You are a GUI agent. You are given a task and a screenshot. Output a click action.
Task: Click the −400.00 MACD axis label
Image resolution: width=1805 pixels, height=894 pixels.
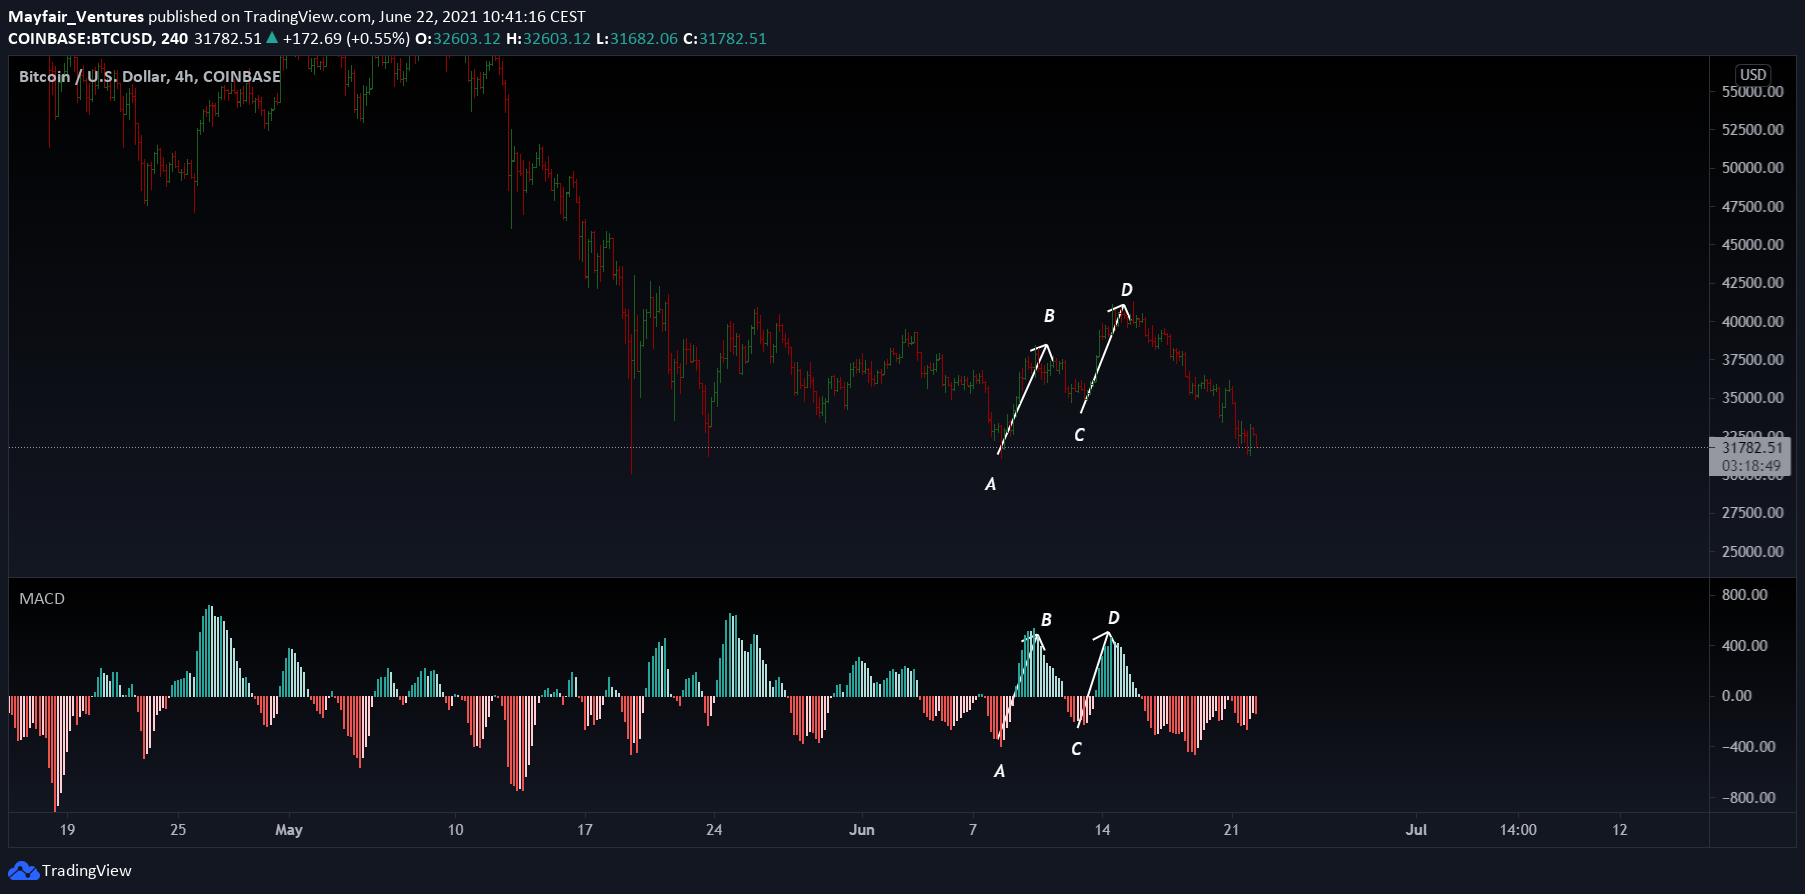point(1748,747)
